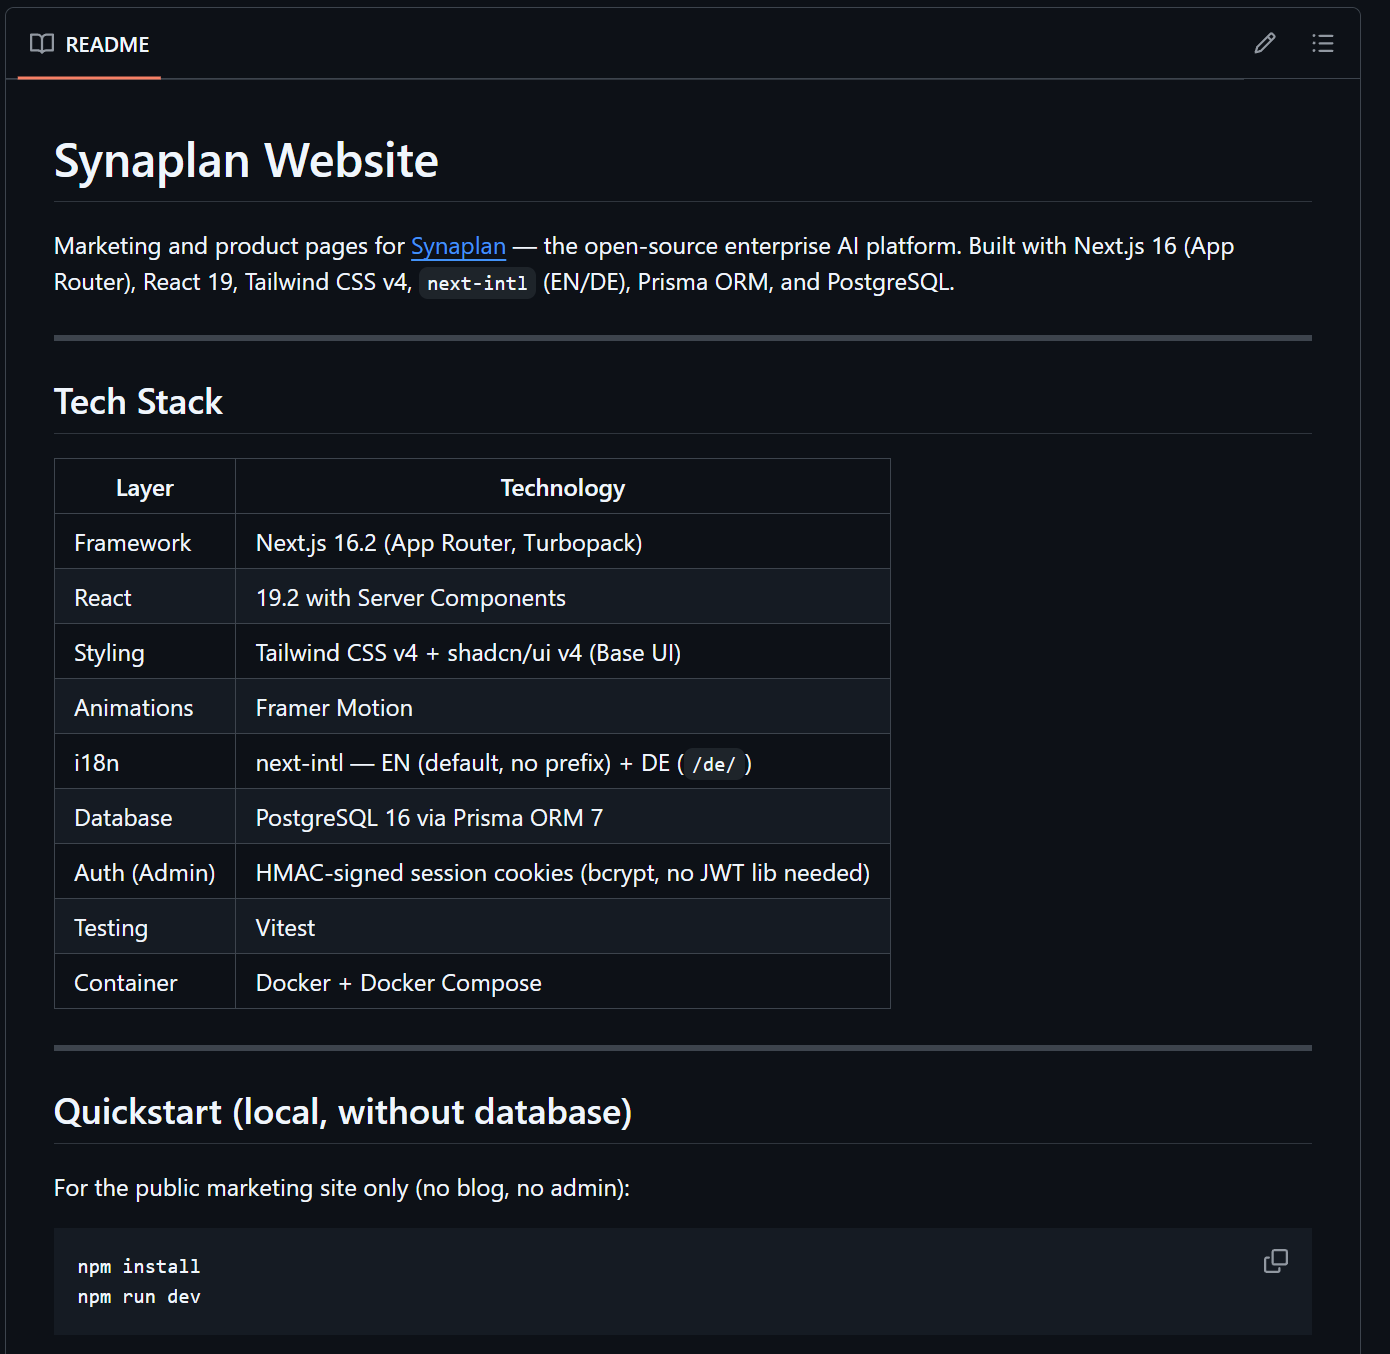Click the /de/ inline code snippet

click(x=714, y=764)
